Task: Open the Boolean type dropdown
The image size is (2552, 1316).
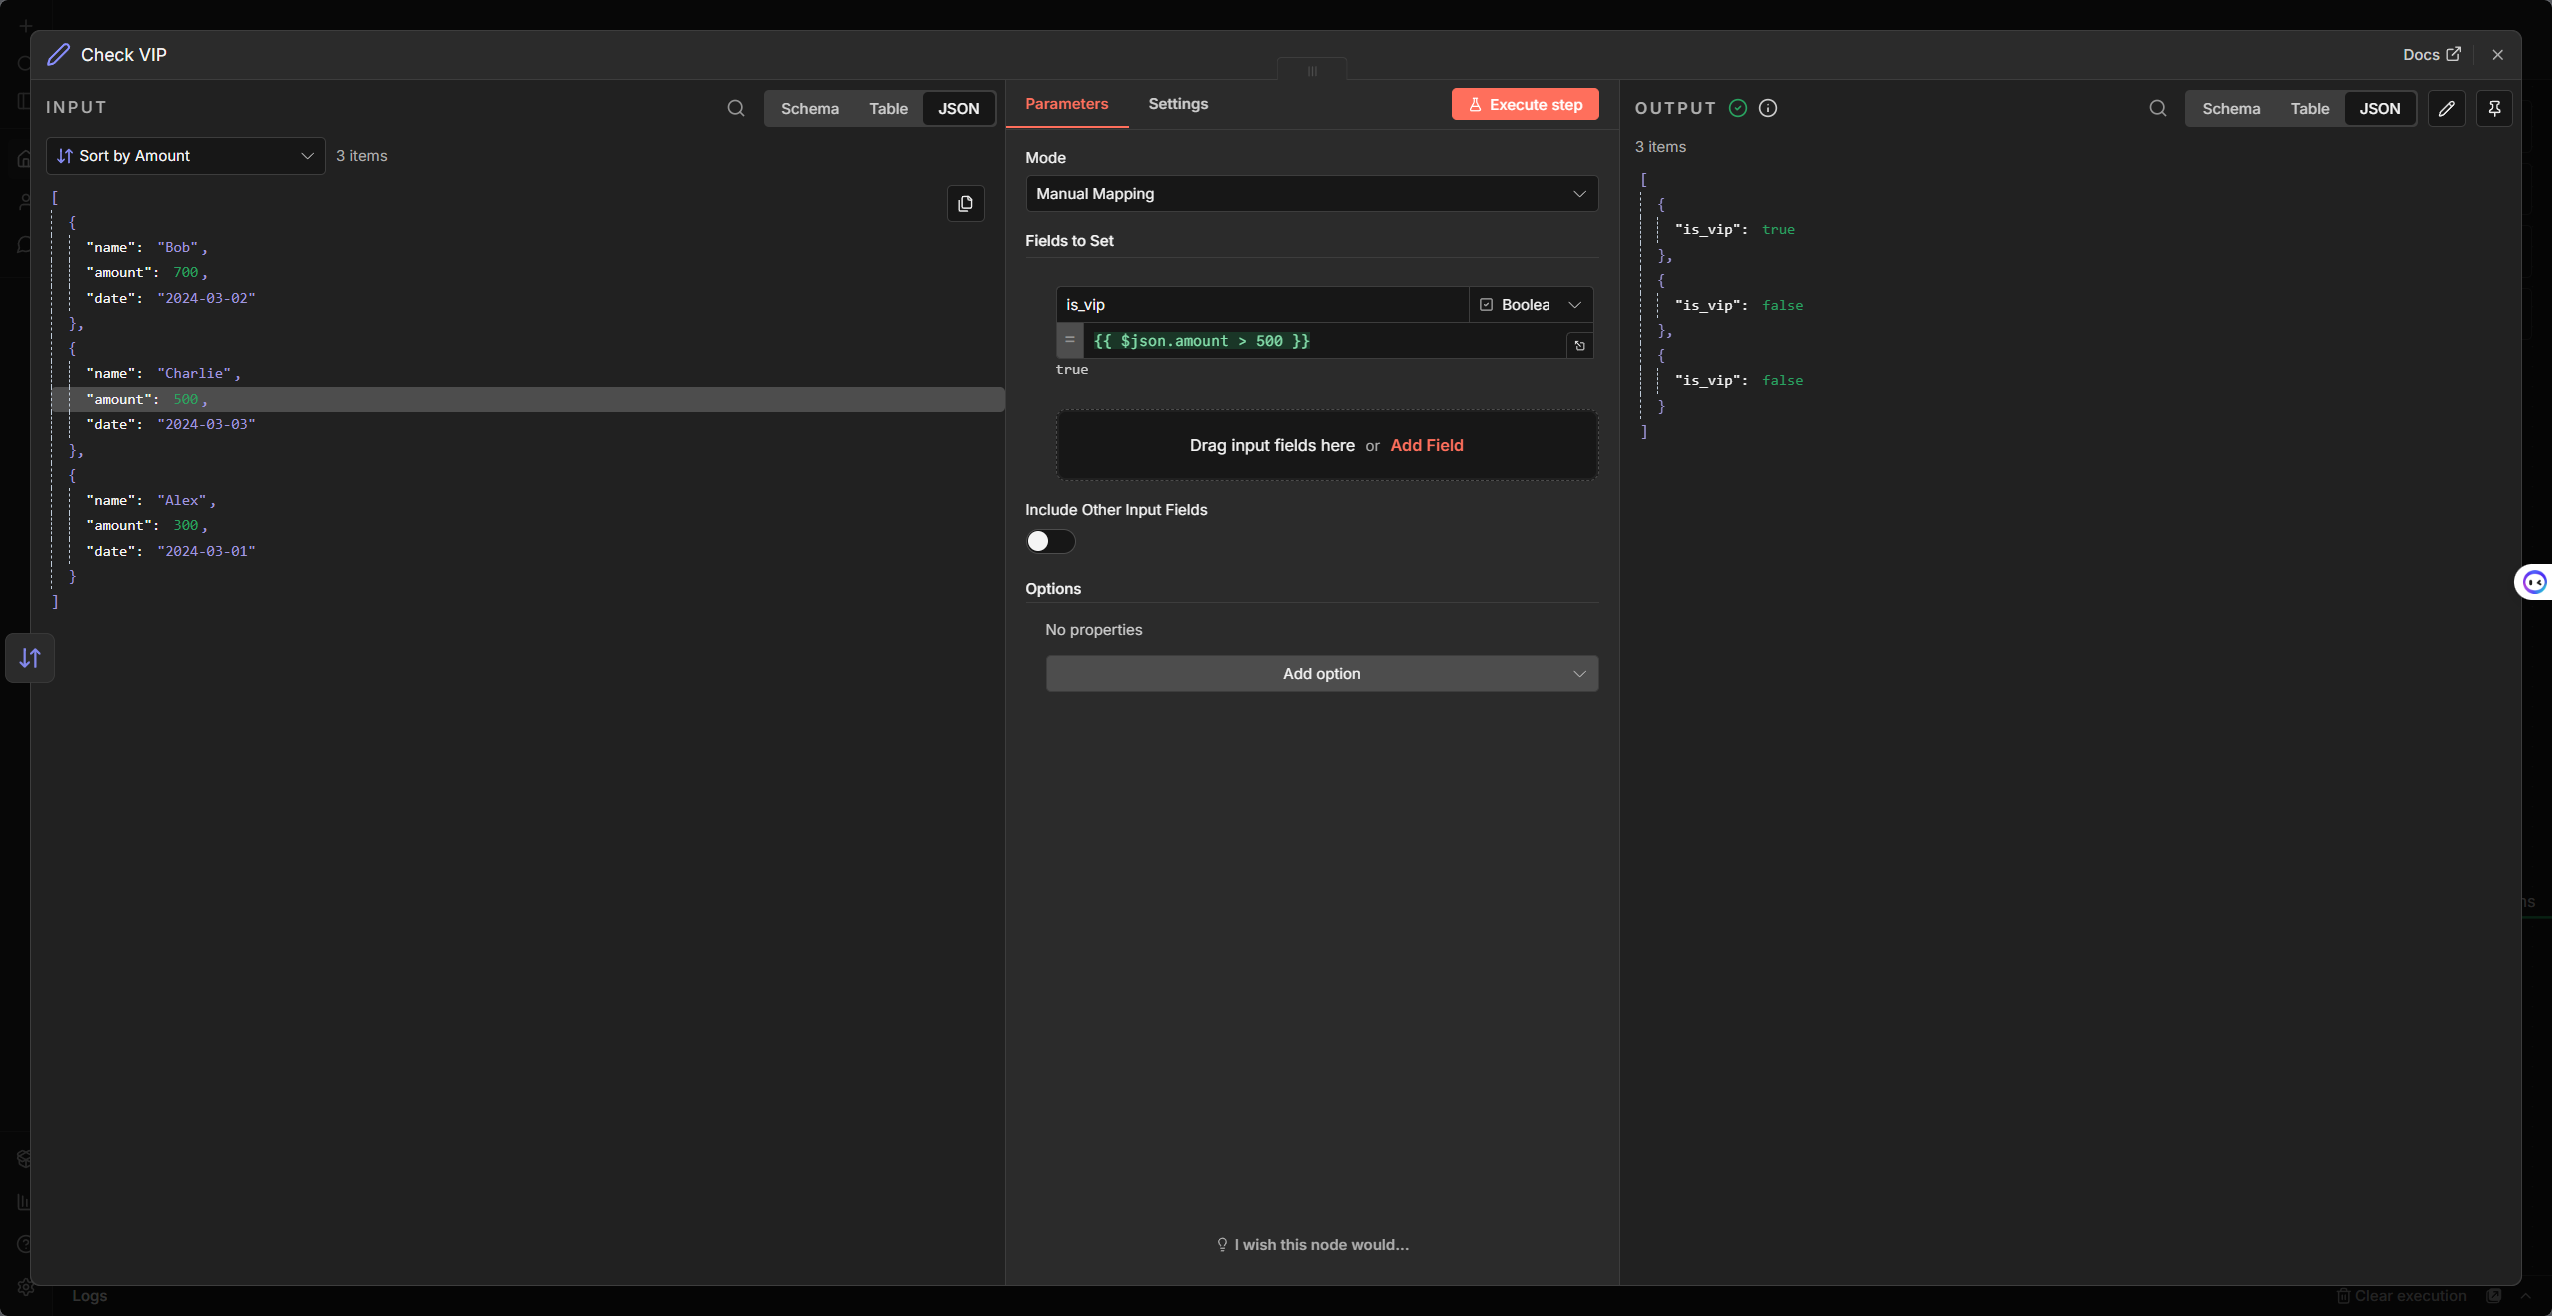Action: (x=1530, y=305)
